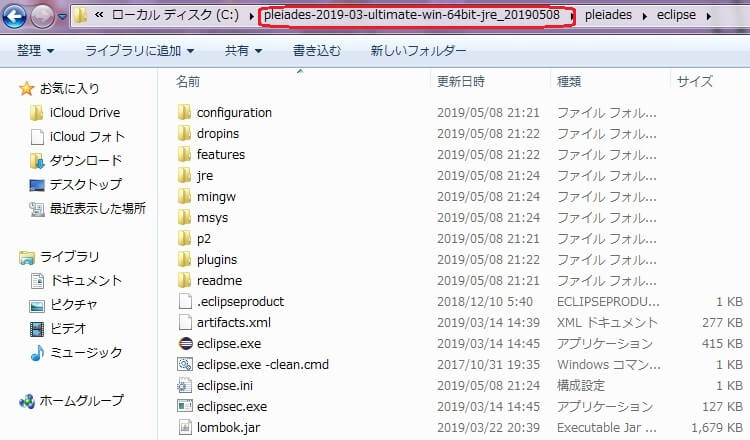Choose 書き込む in the toolbar
Screen dimensions: 750x440
coord(316,50)
